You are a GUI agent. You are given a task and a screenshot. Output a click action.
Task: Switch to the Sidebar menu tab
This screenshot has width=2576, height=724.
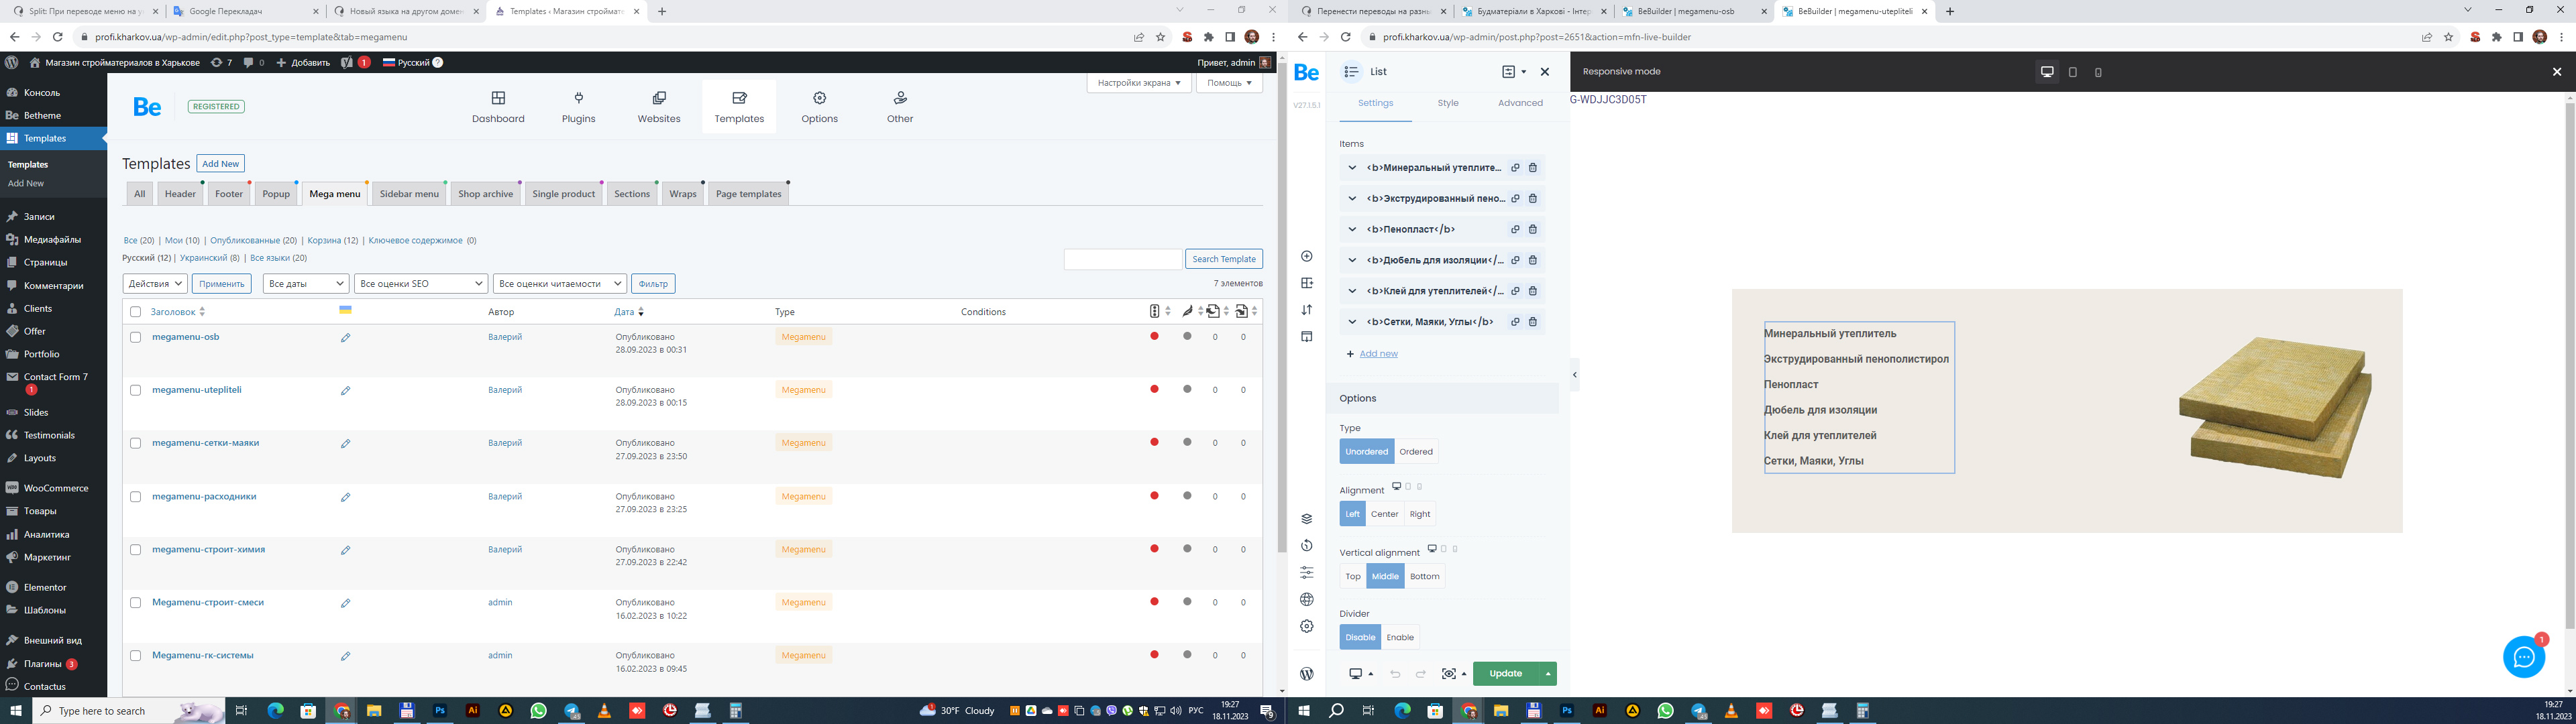pyautogui.click(x=409, y=194)
